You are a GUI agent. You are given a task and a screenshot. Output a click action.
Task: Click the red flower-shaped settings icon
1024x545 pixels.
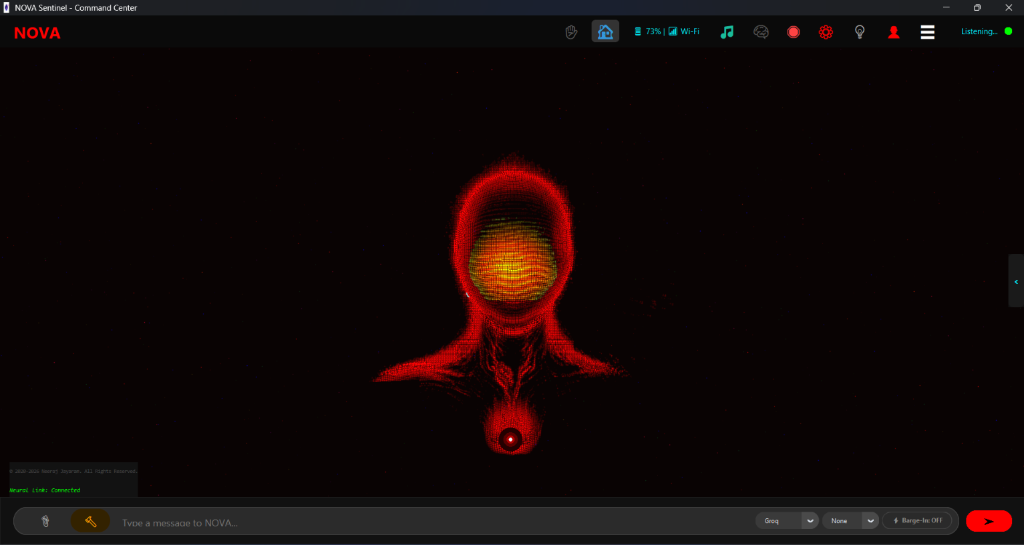826,31
